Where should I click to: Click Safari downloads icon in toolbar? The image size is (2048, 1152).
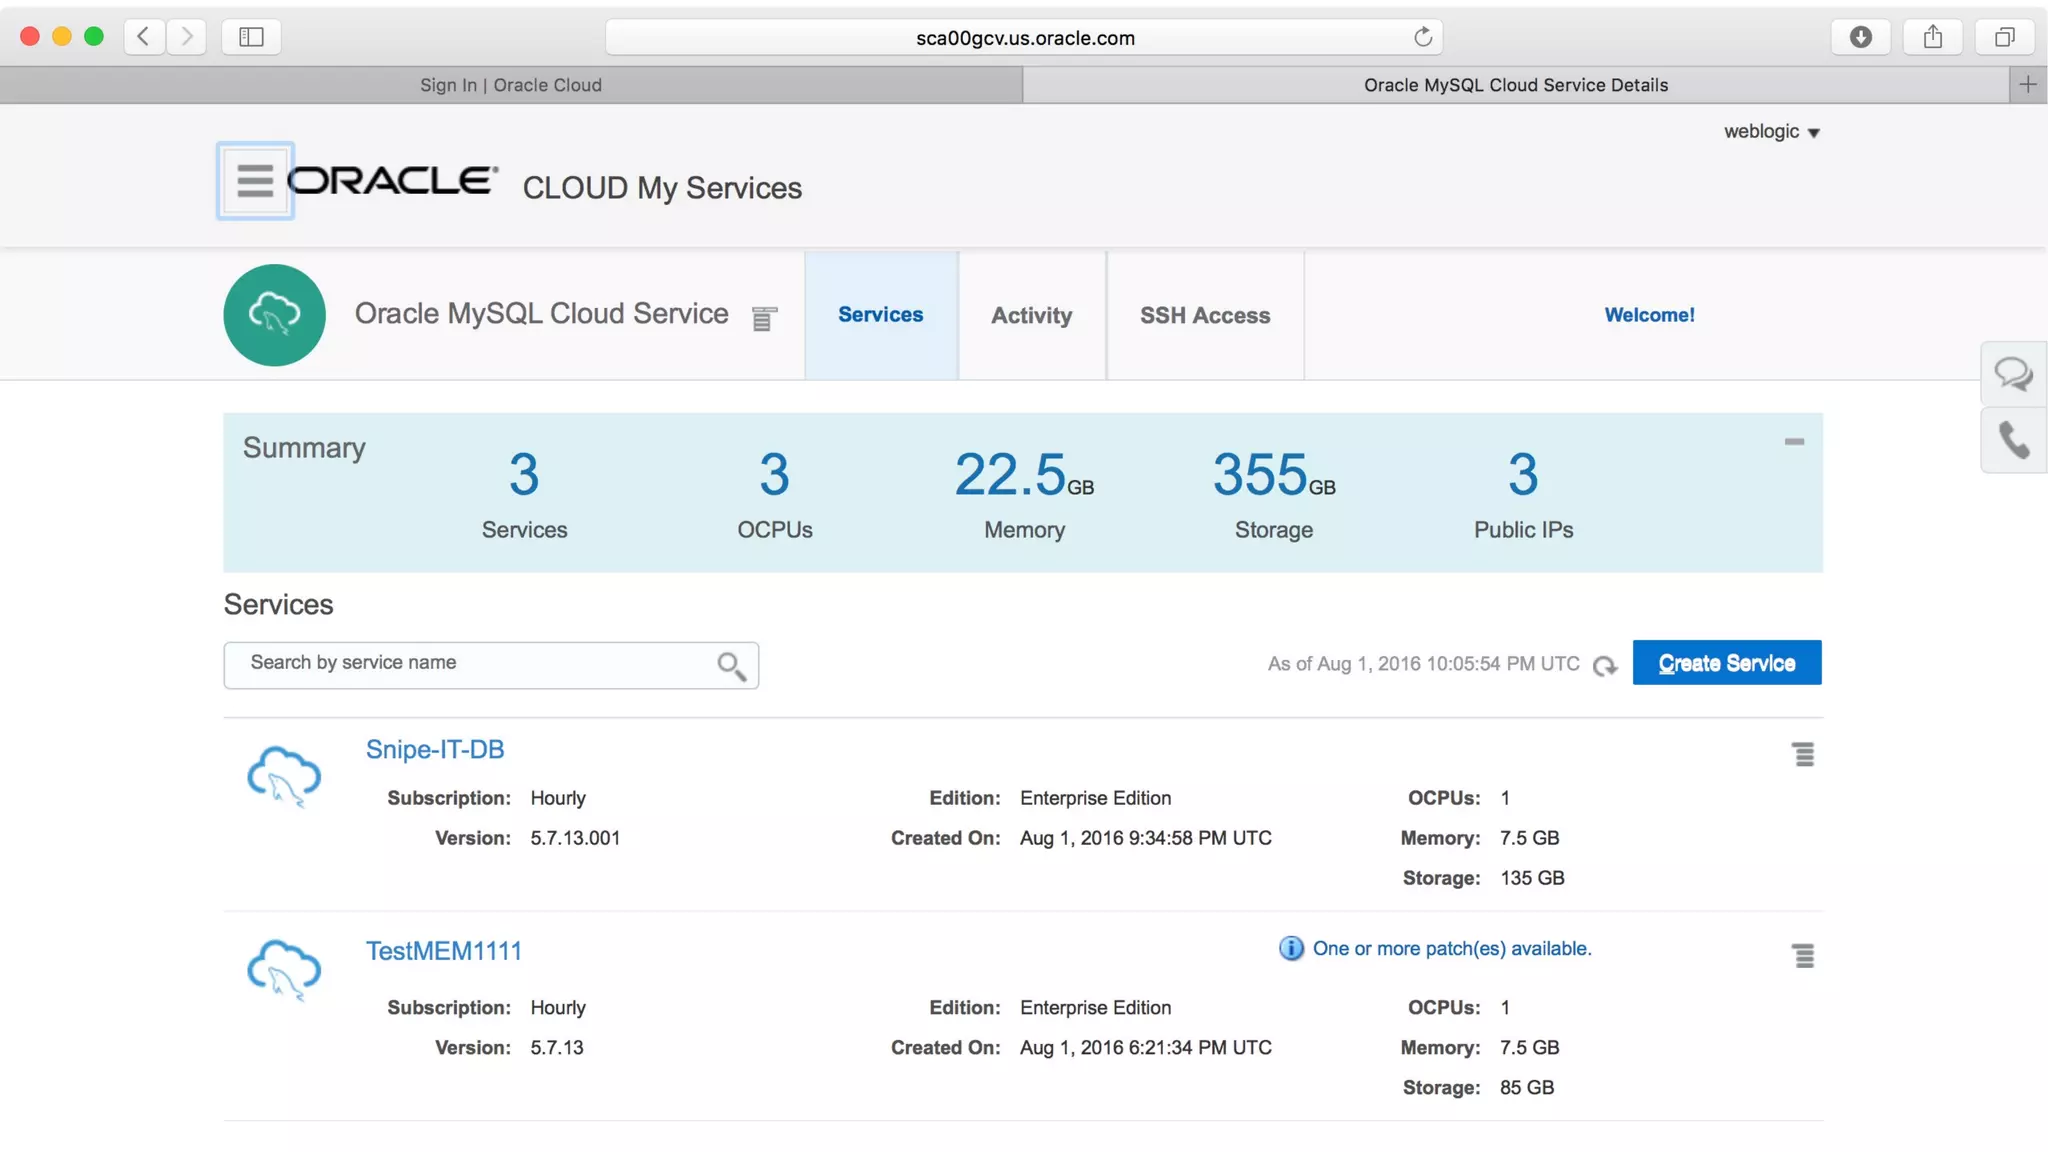[1860, 37]
